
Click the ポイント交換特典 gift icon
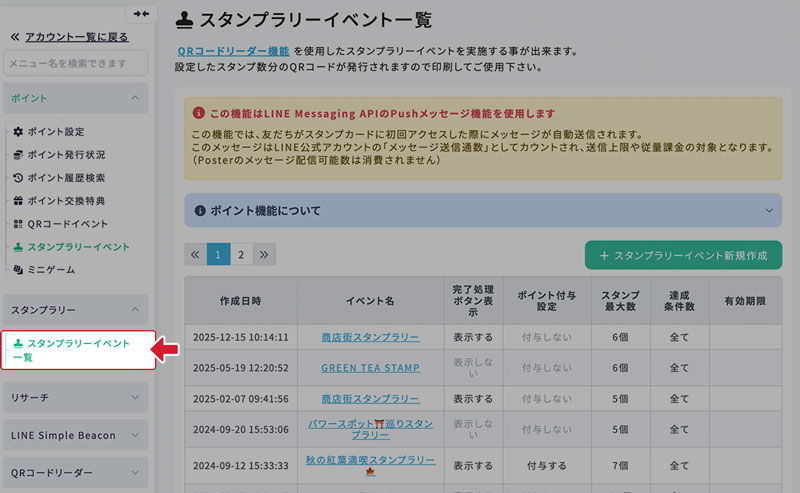[17, 201]
